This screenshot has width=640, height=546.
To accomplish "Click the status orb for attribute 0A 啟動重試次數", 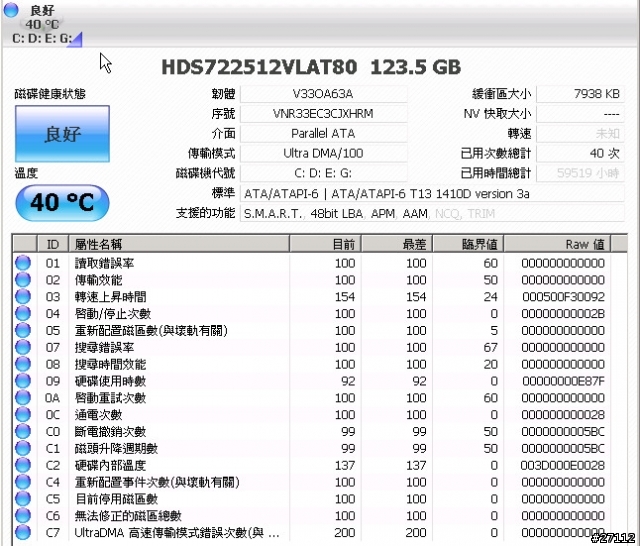I will click(x=23, y=397).
